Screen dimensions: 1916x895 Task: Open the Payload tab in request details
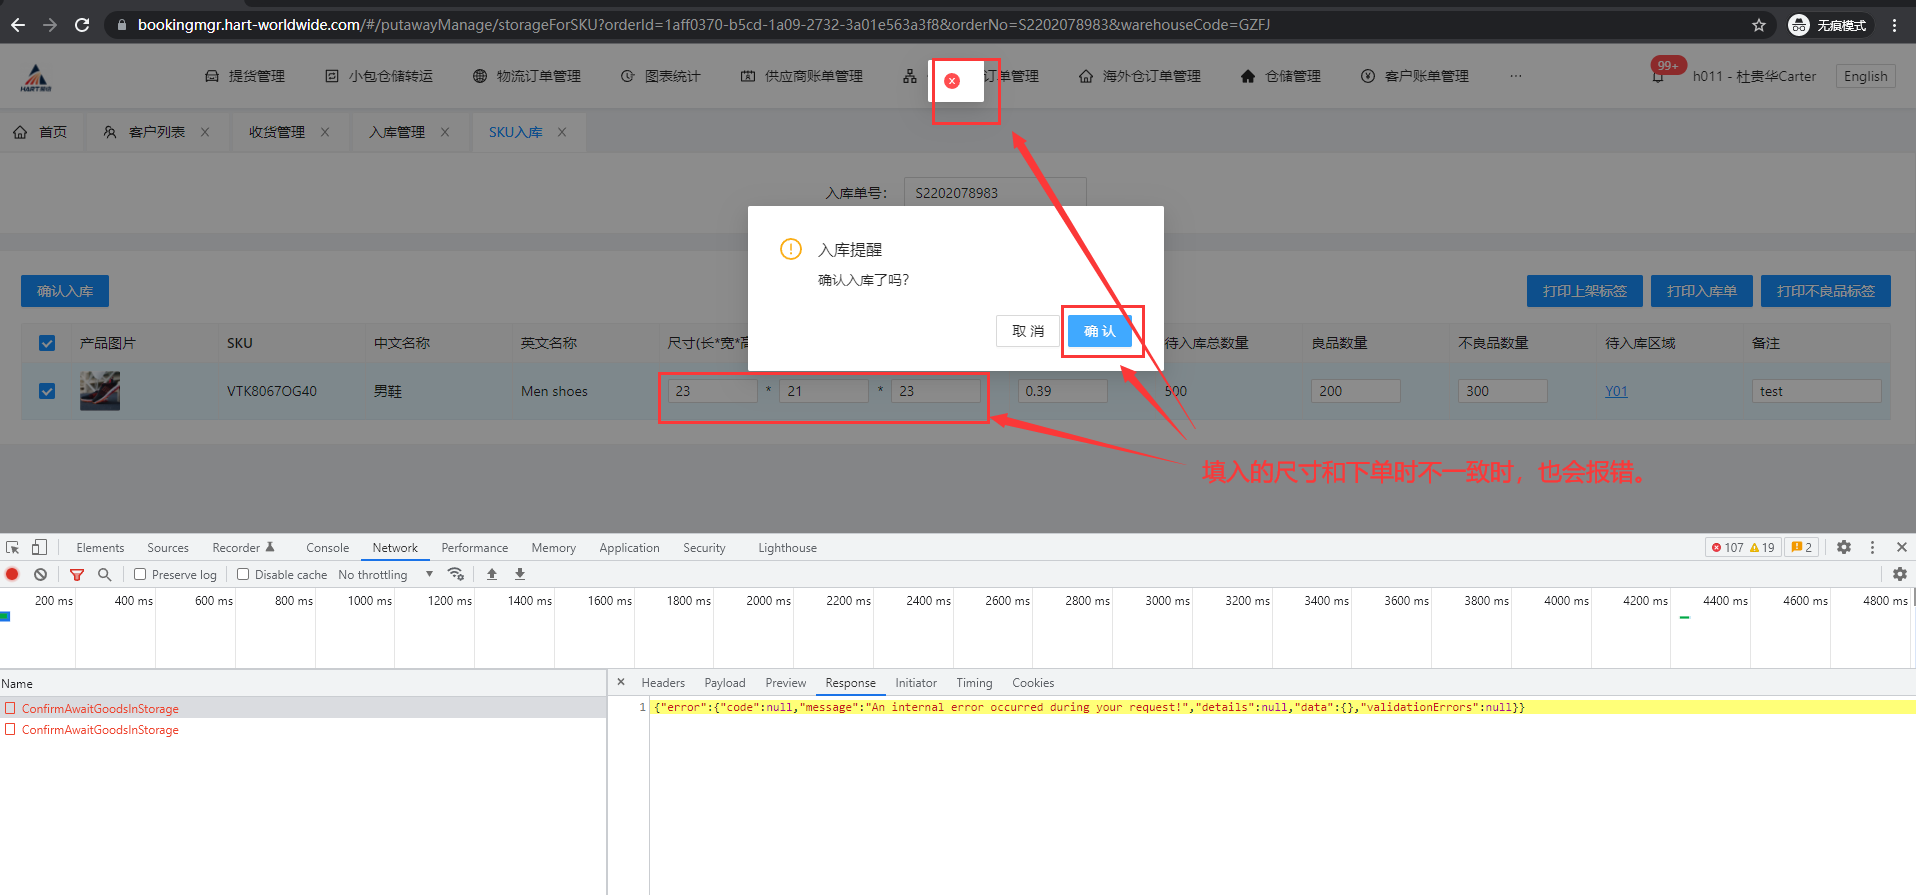724,683
